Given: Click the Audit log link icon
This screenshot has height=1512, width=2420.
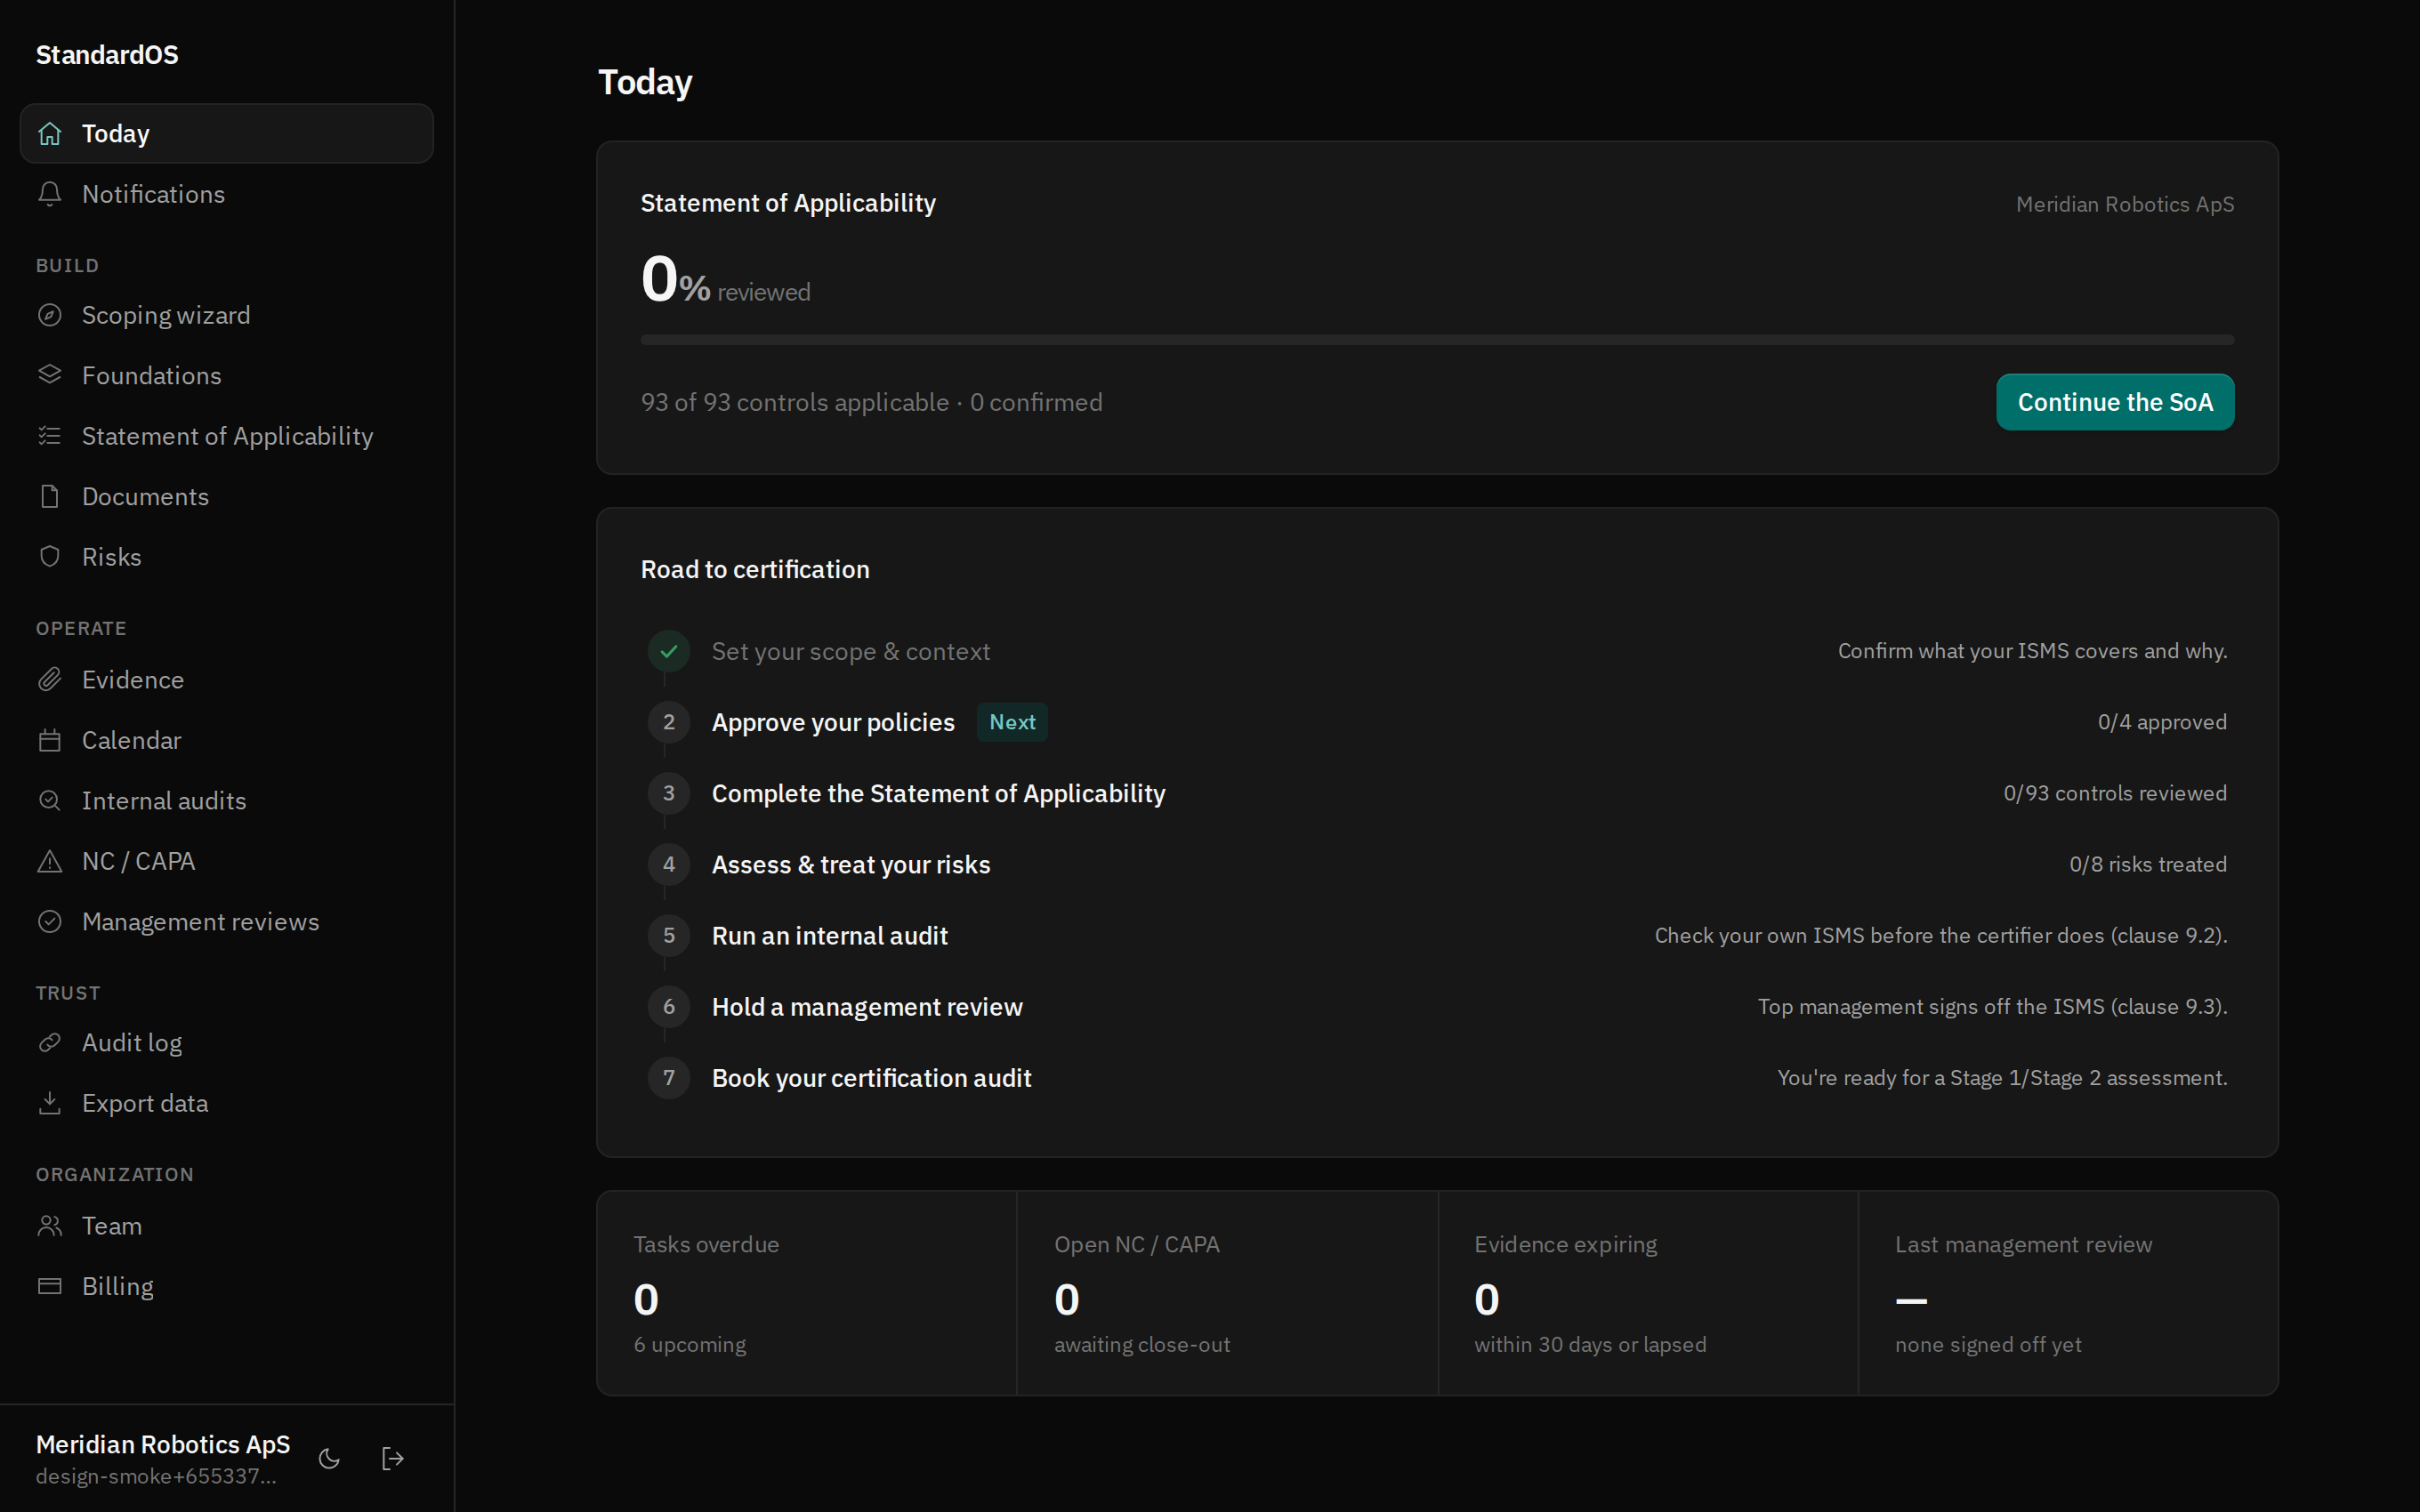Looking at the screenshot, I should click(50, 1043).
